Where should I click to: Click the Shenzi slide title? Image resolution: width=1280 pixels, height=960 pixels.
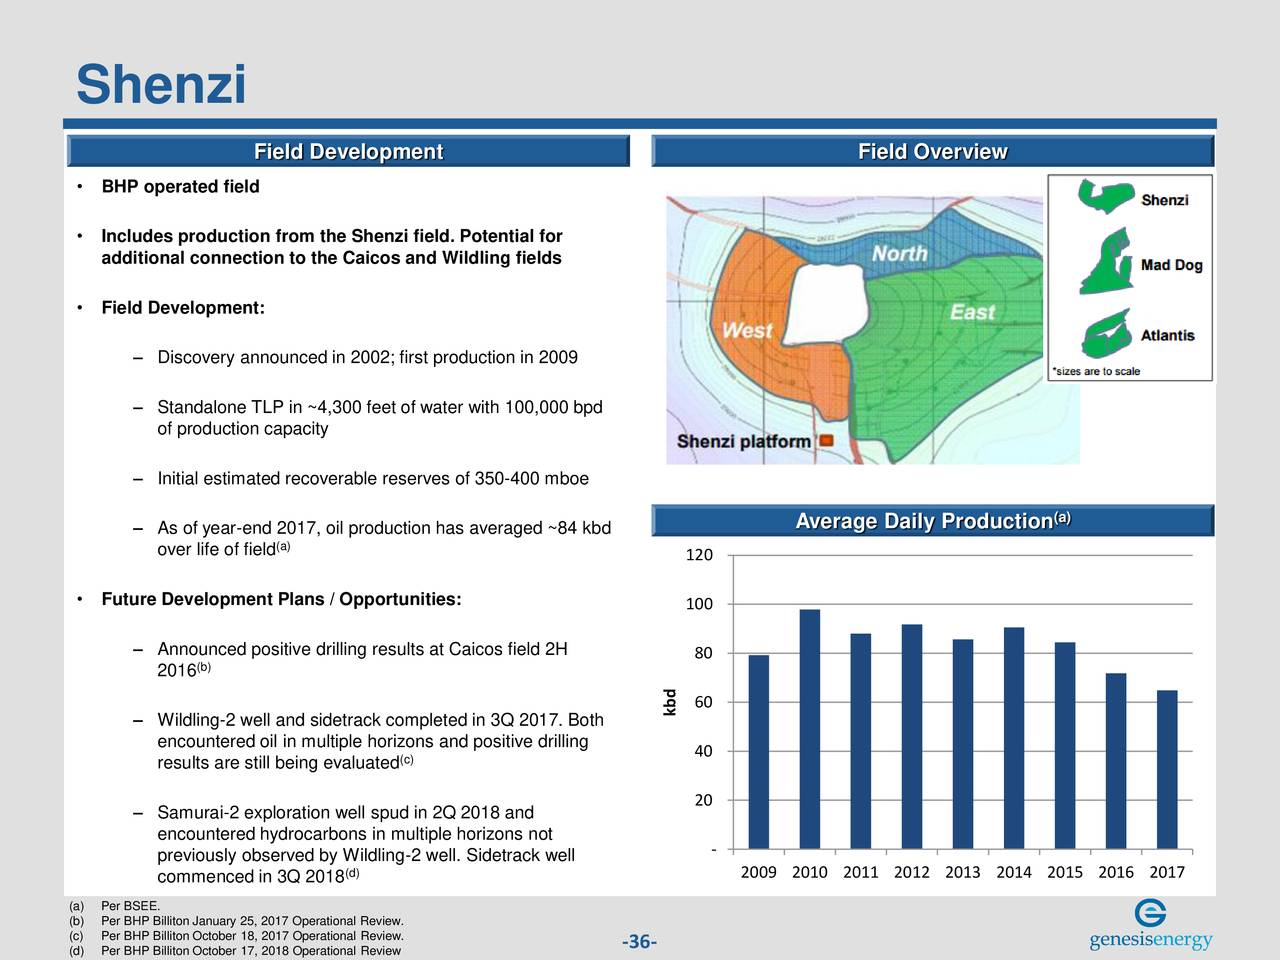pos(161,84)
